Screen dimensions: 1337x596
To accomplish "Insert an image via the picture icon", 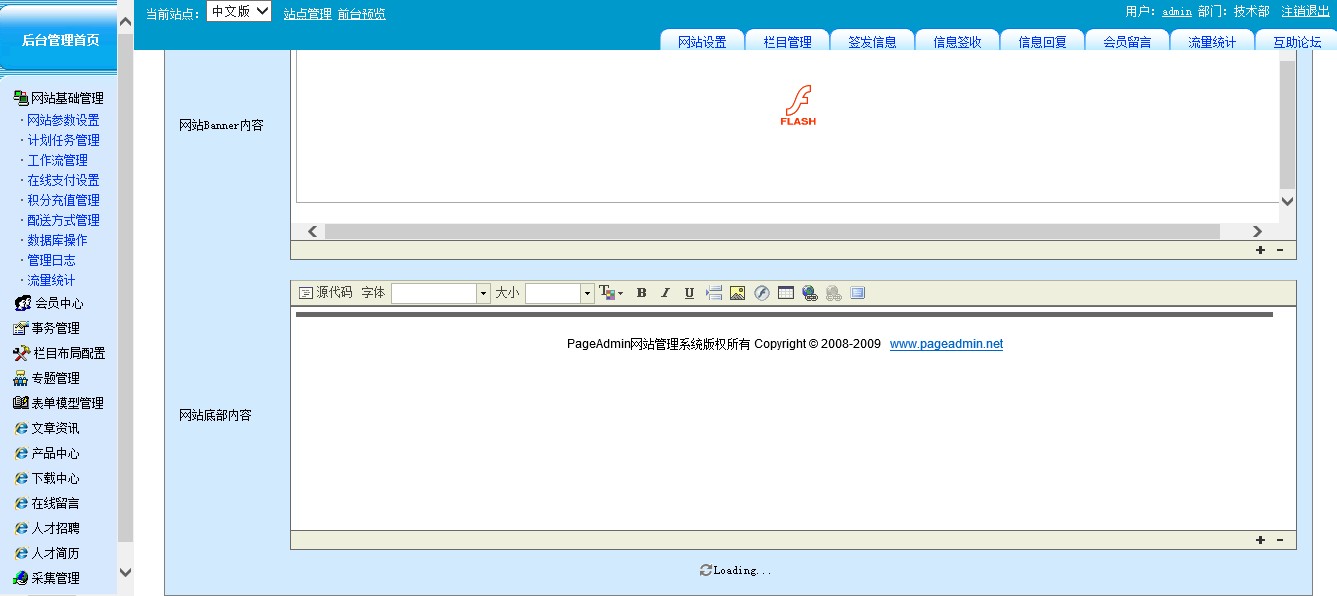I will coord(738,293).
